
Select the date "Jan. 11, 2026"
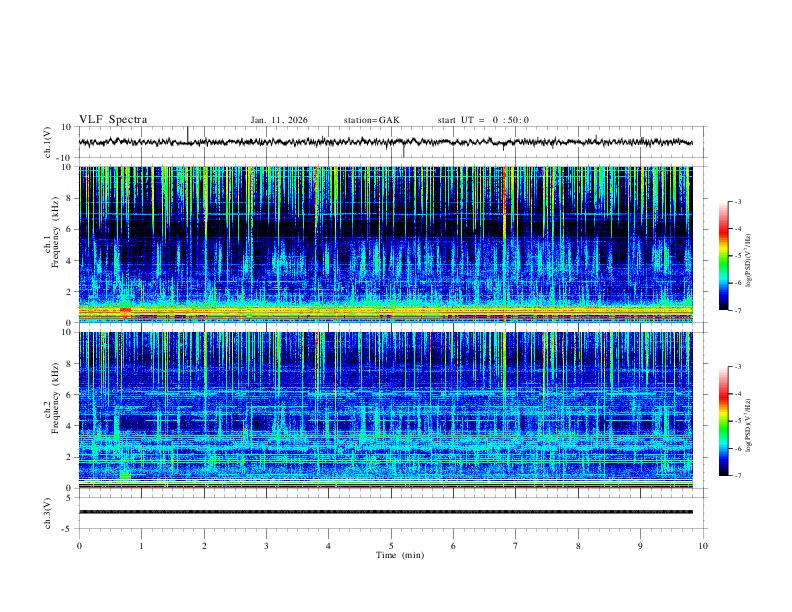tap(279, 120)
